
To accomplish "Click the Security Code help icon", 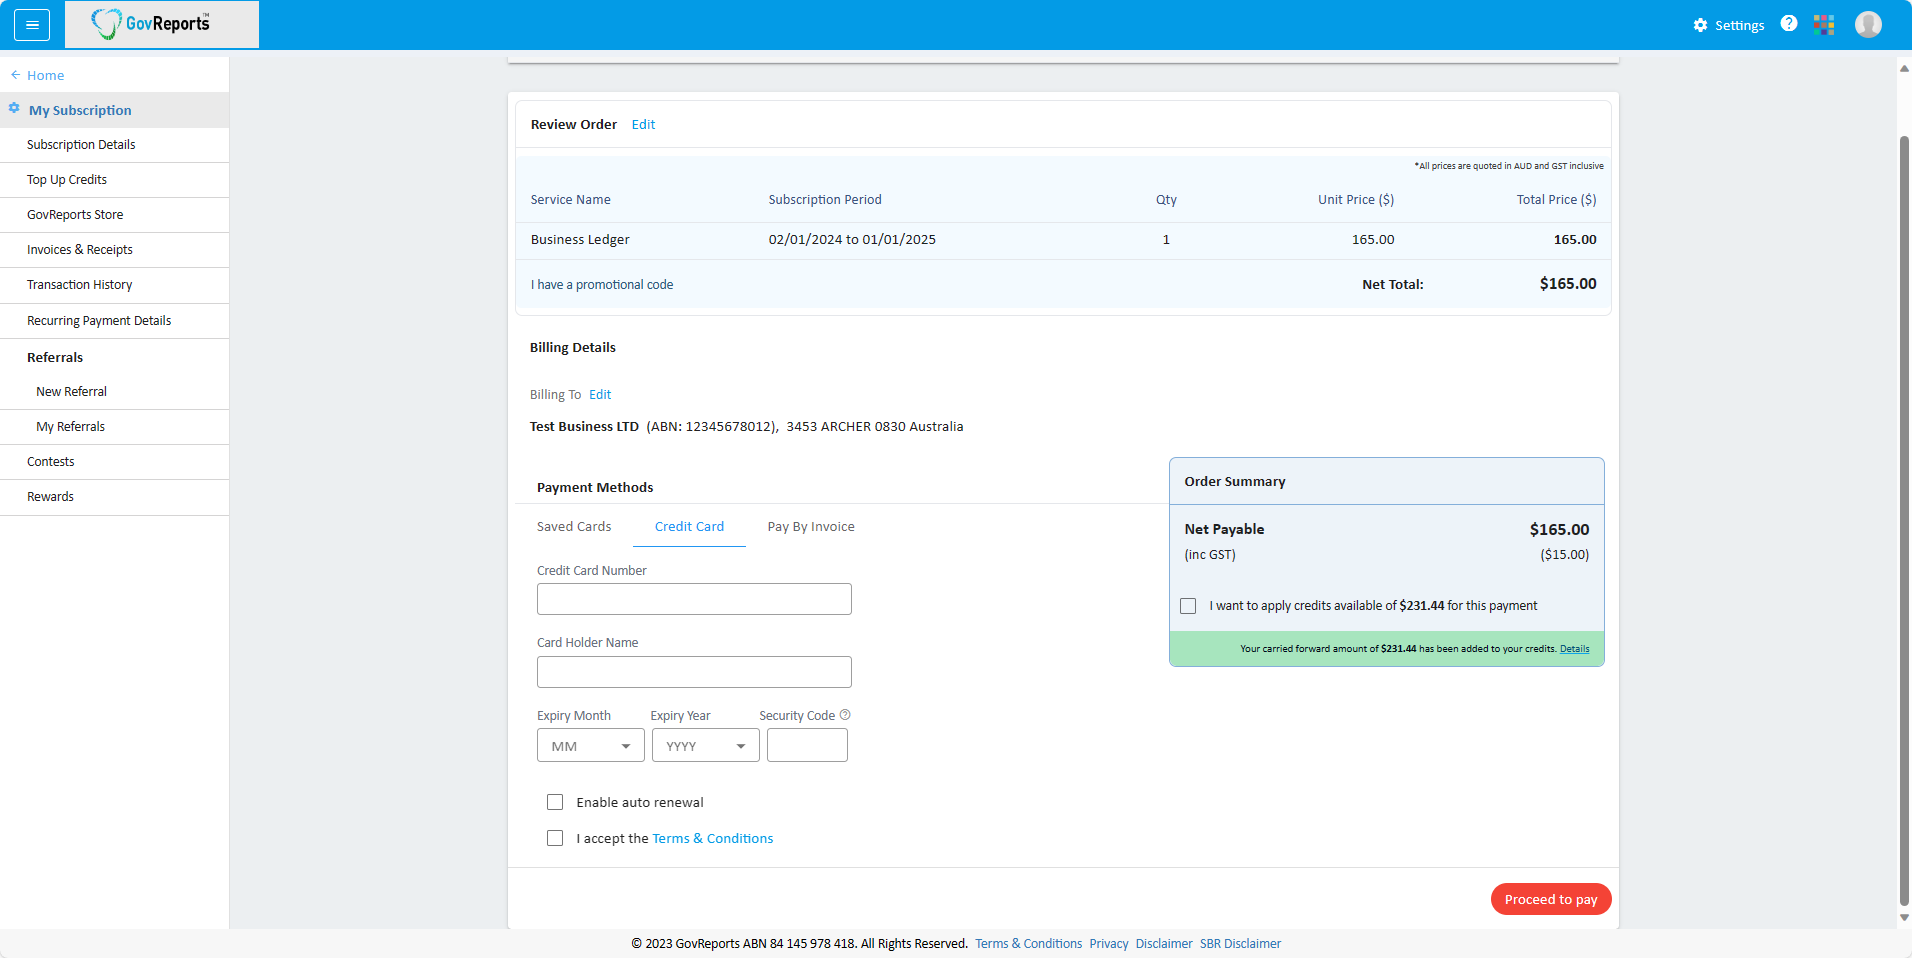I will (845, 715).
